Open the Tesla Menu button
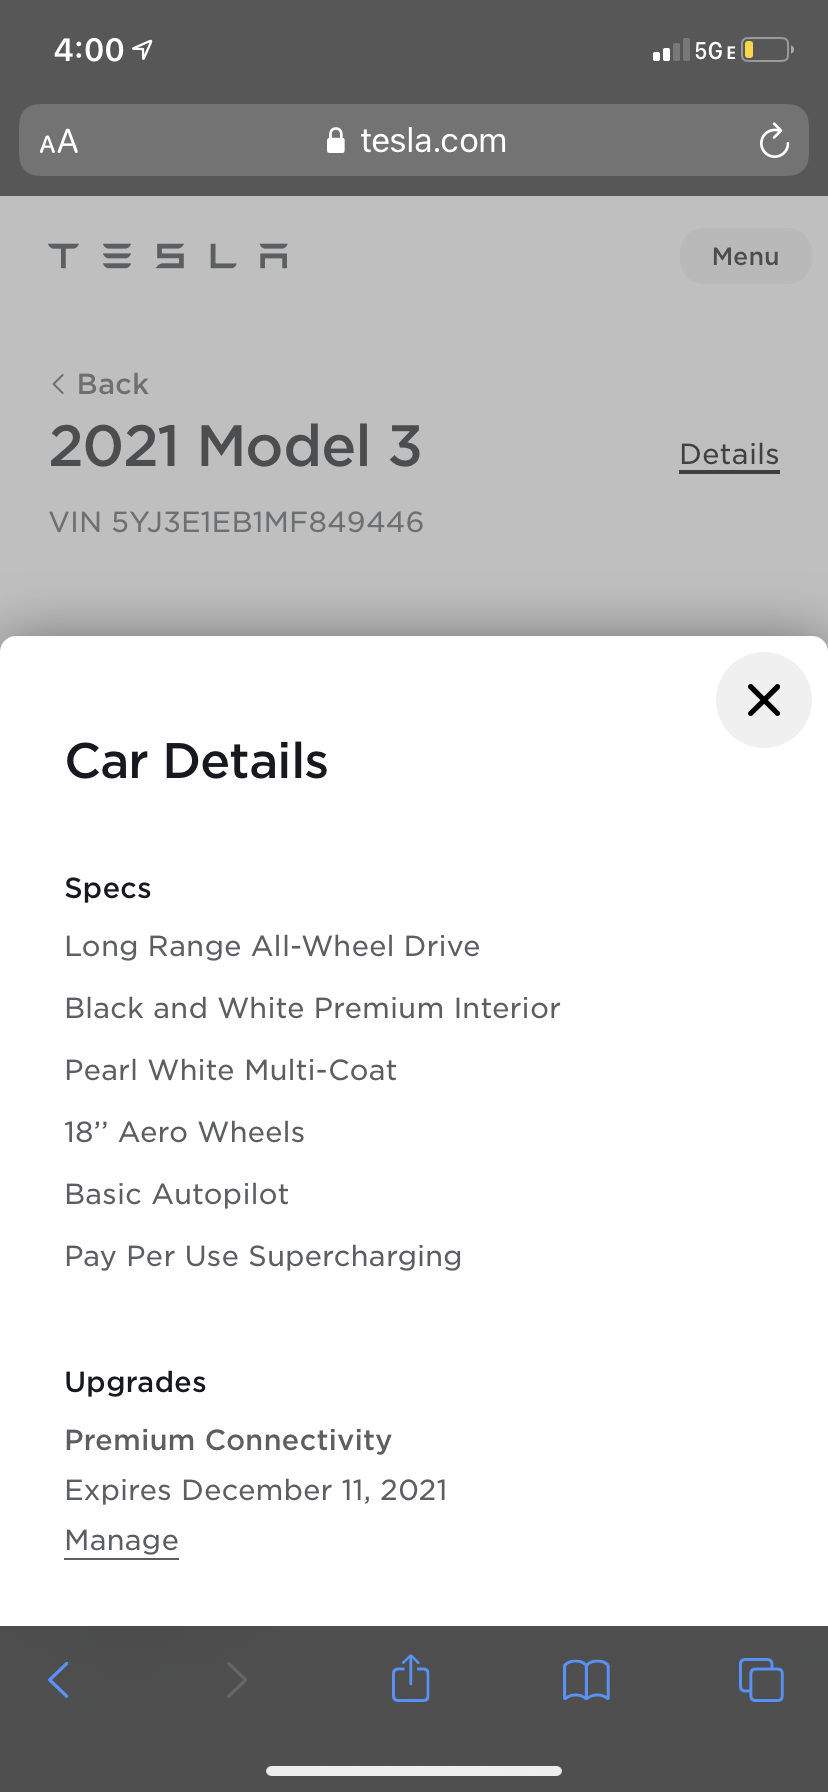 [x=745, y=256]
